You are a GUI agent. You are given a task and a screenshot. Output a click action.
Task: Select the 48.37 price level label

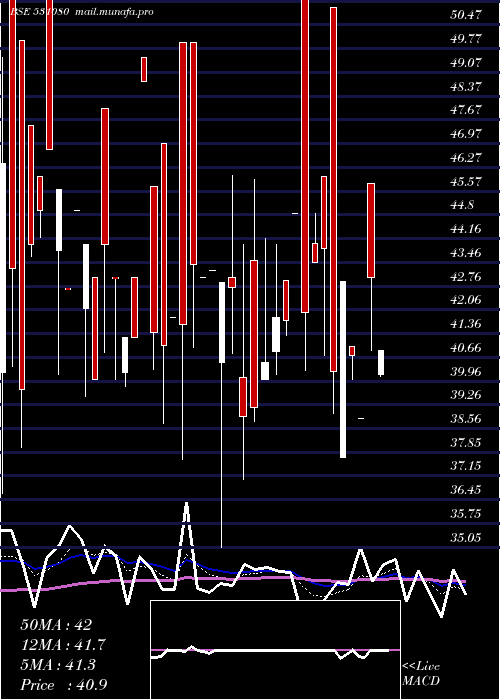466,86
